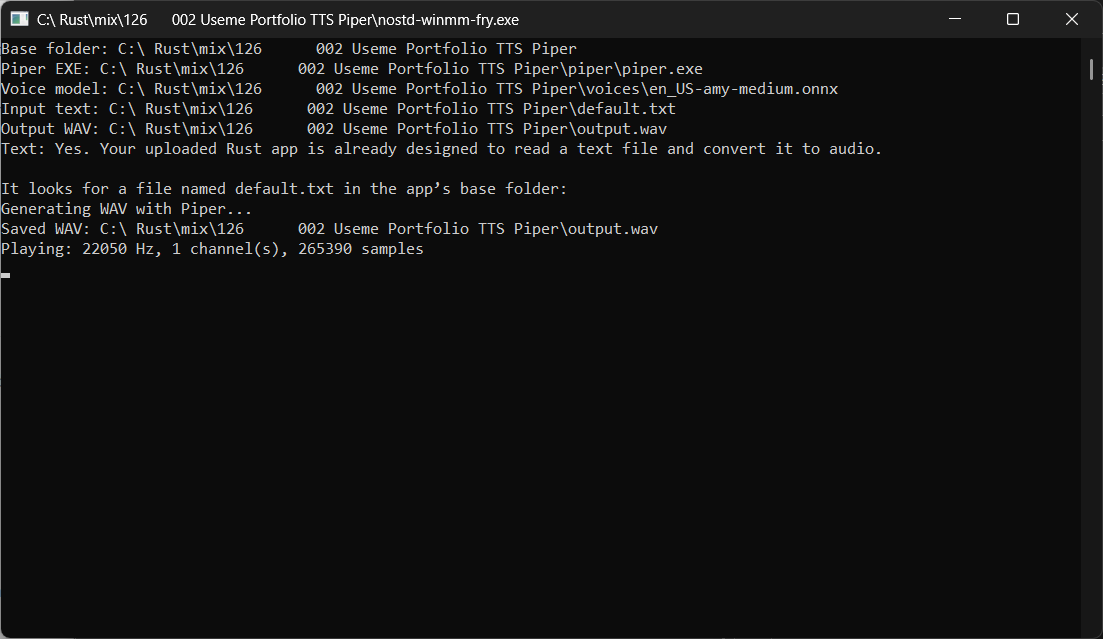Click the "Base folder:" output line
Image resolution: width=1103 pixels, height=639 pixels.
coord(289,49)
